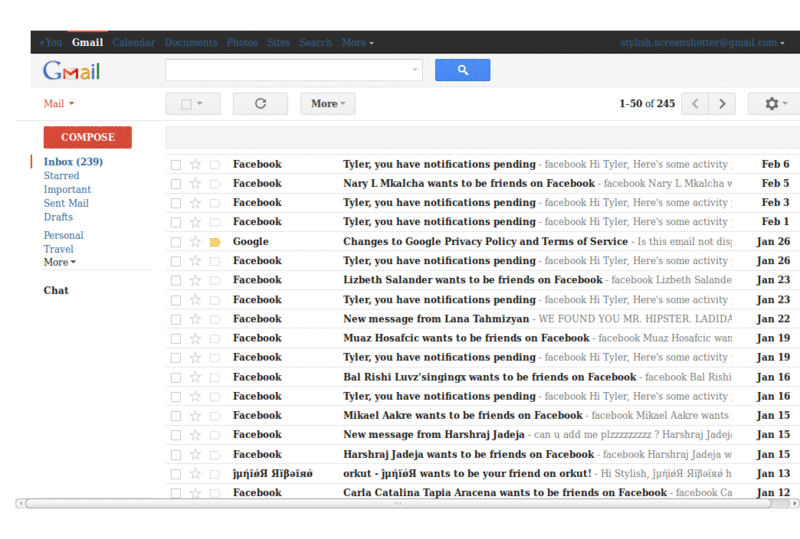This screenshot has height=539, width=800.
Task: Open Photos from the top bar
Action: click(242, 43)
